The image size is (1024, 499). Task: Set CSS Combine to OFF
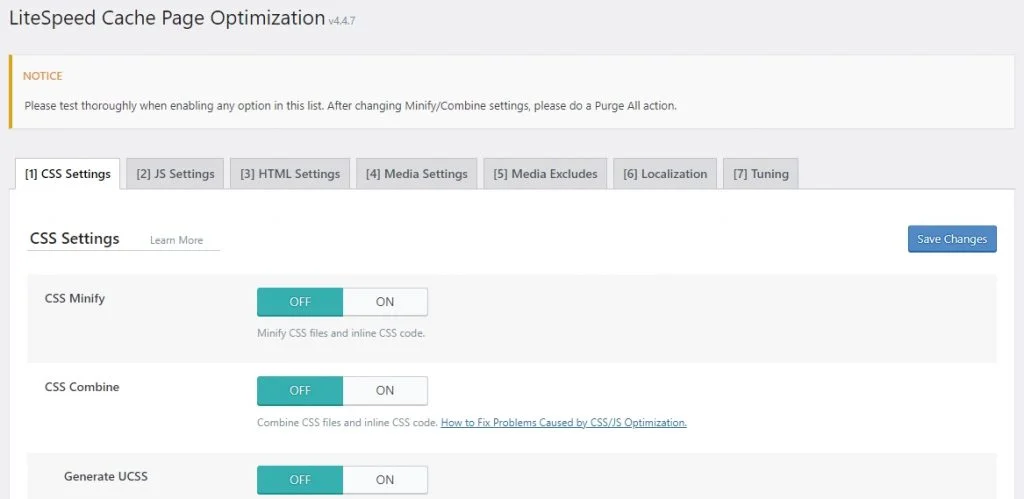click(300, 391)
